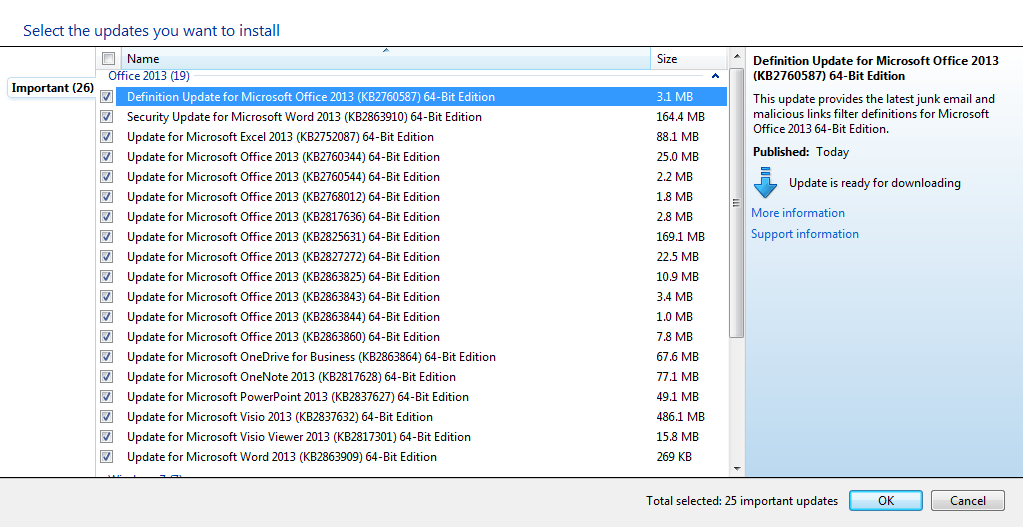1023x527 pixels.
Task: Uncheck PowerPoint 2013 KB2837627 checkbox
Action: click(x=106, y=397)
